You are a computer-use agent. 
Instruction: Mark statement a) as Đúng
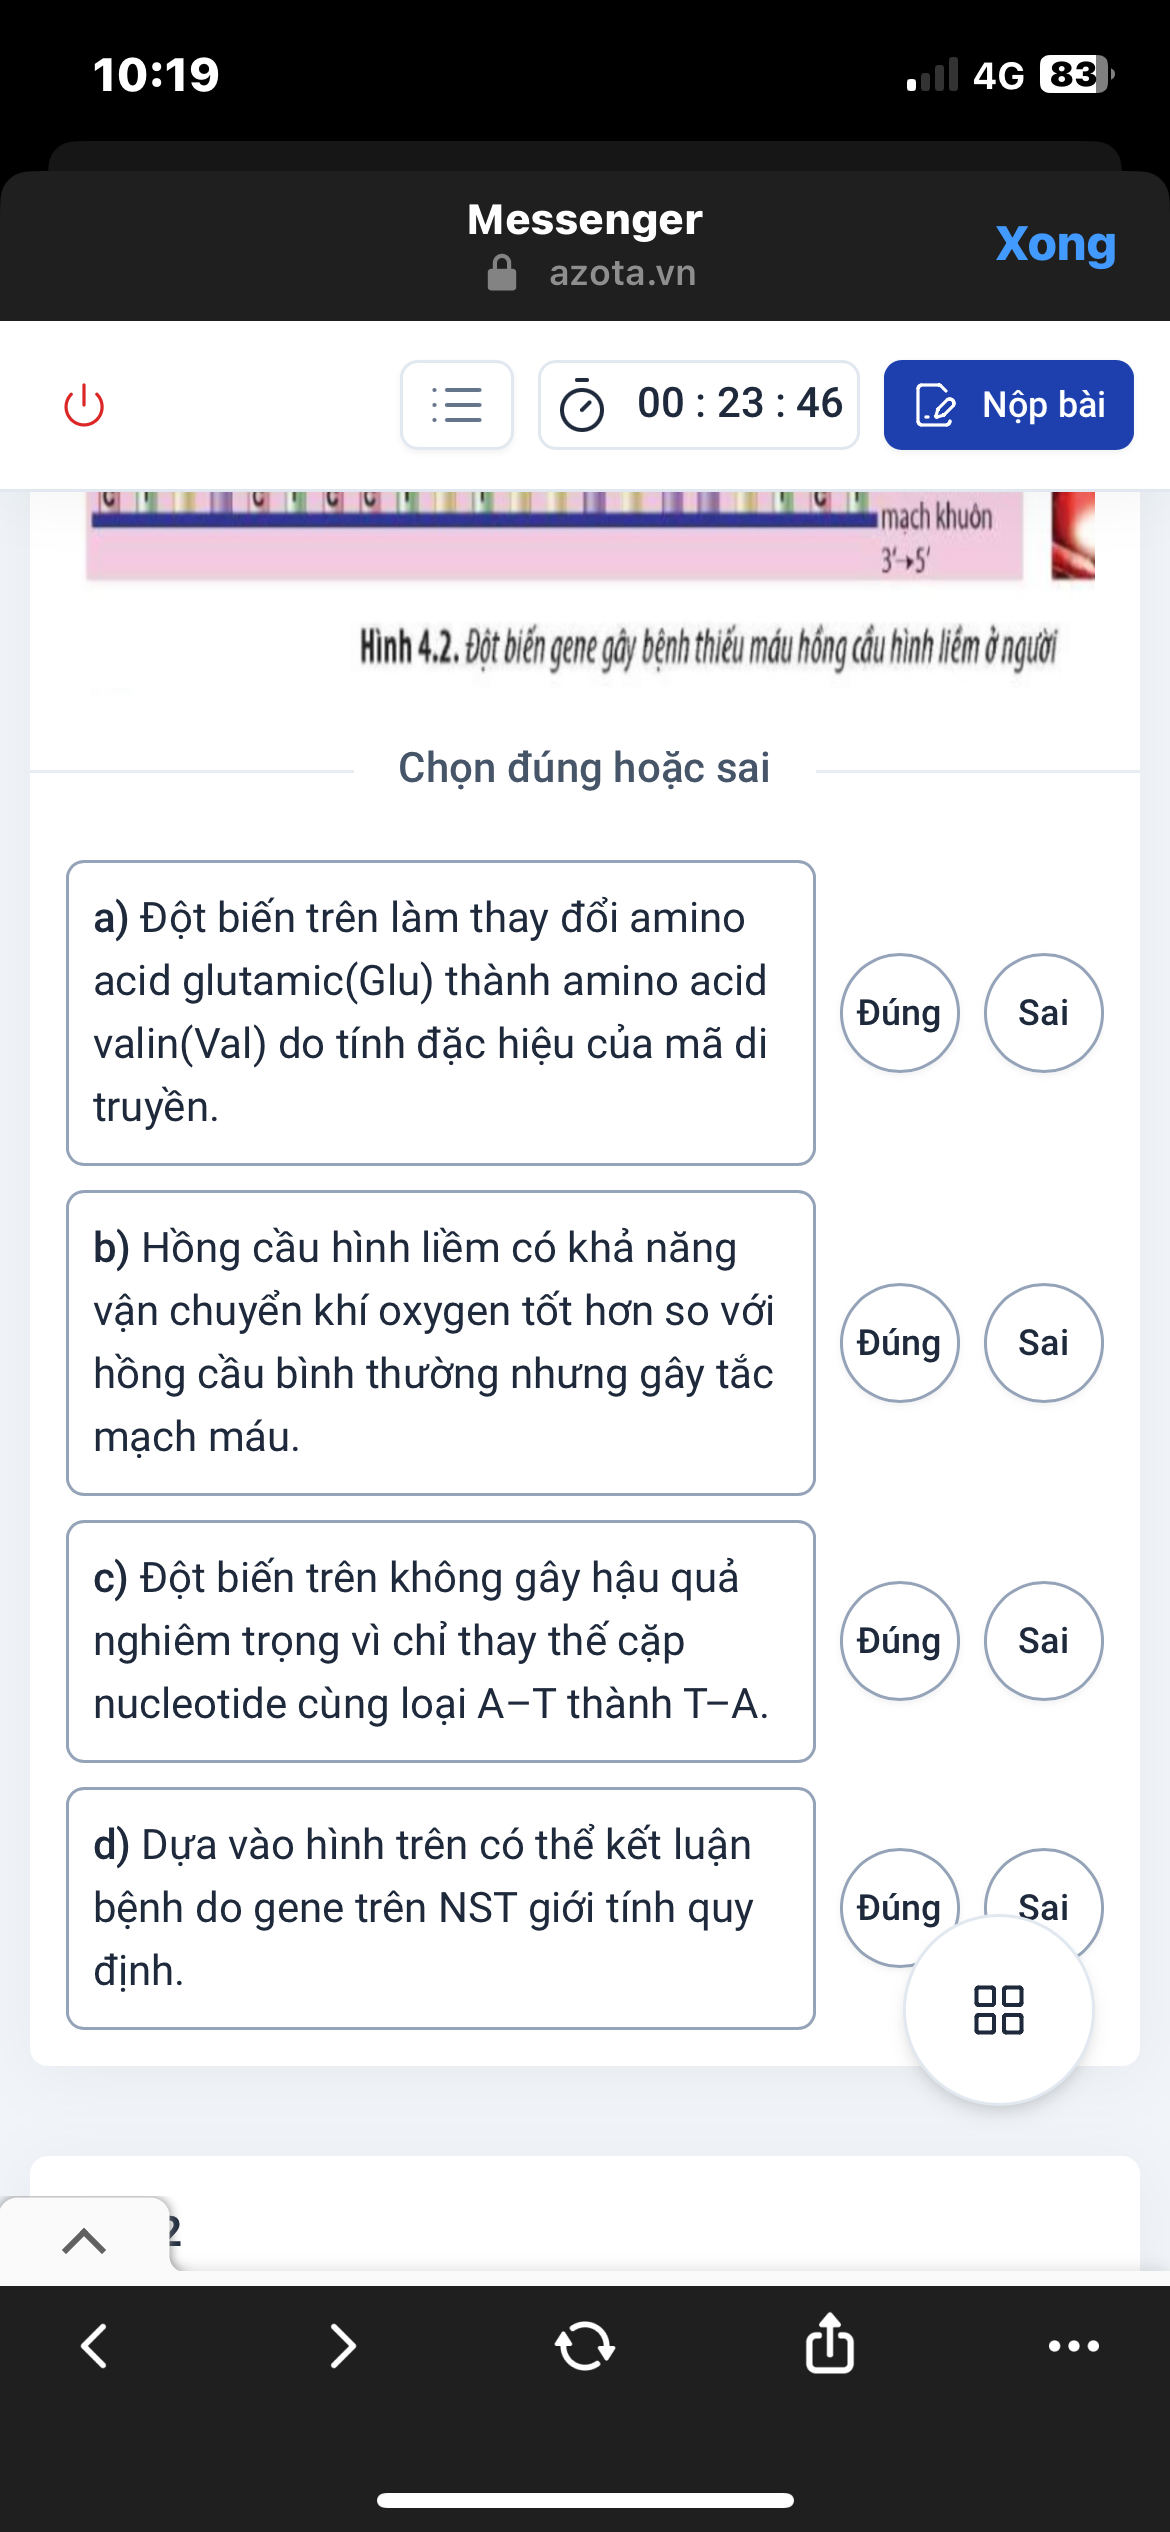(899, 1013)
